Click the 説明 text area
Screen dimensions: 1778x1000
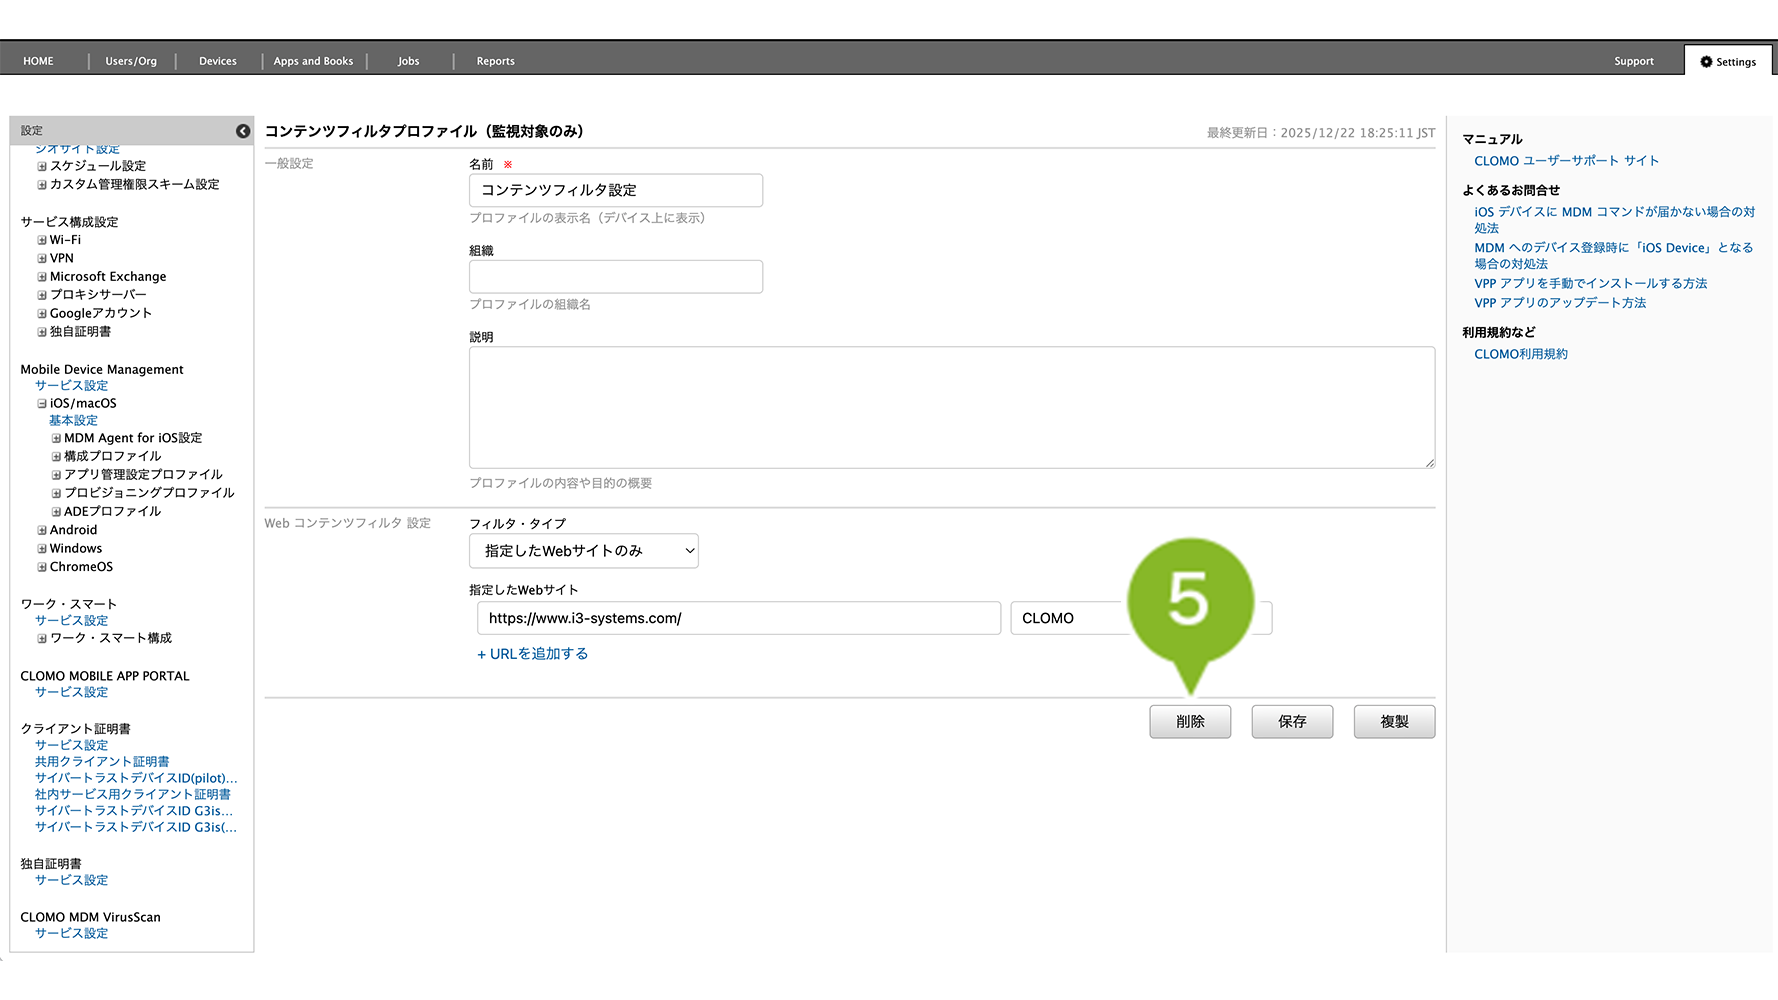point(951,407)
